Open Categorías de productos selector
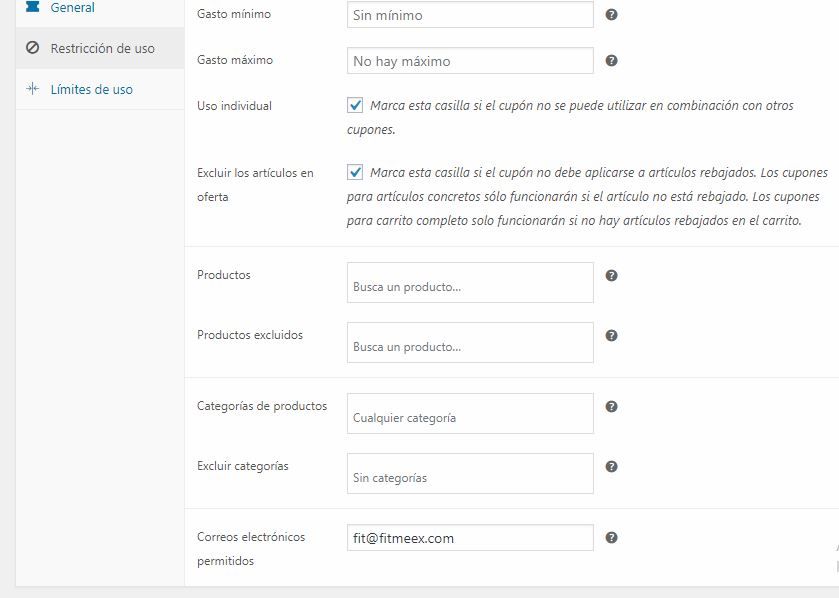 470,413
